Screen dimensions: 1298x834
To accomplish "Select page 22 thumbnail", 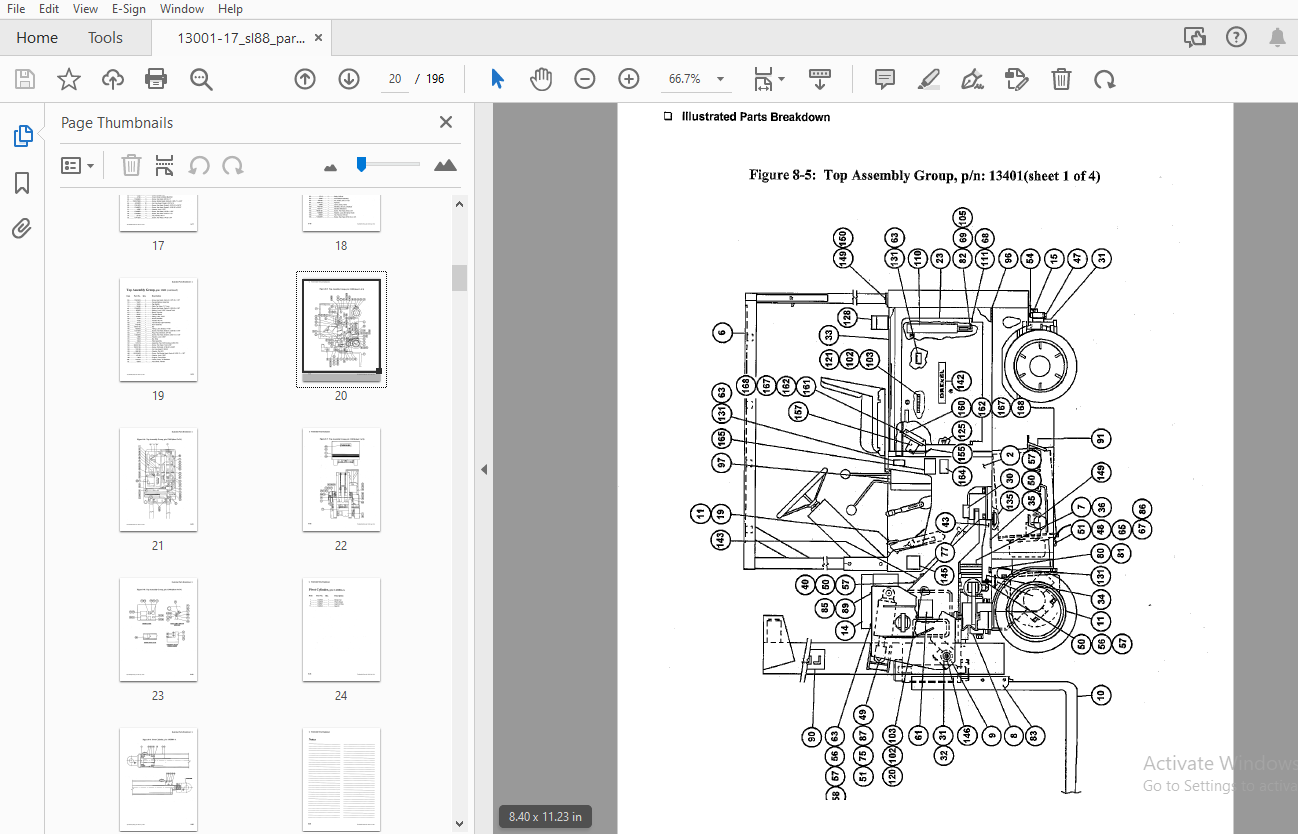I will click(x=341, y=480).
